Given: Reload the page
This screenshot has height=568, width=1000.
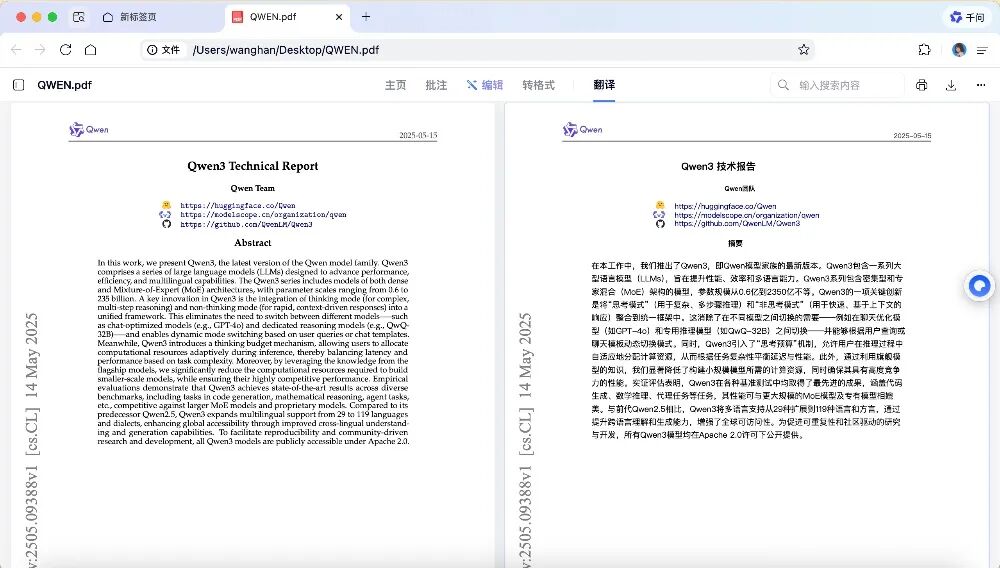Looking at the screenshot, I should 65,50.
